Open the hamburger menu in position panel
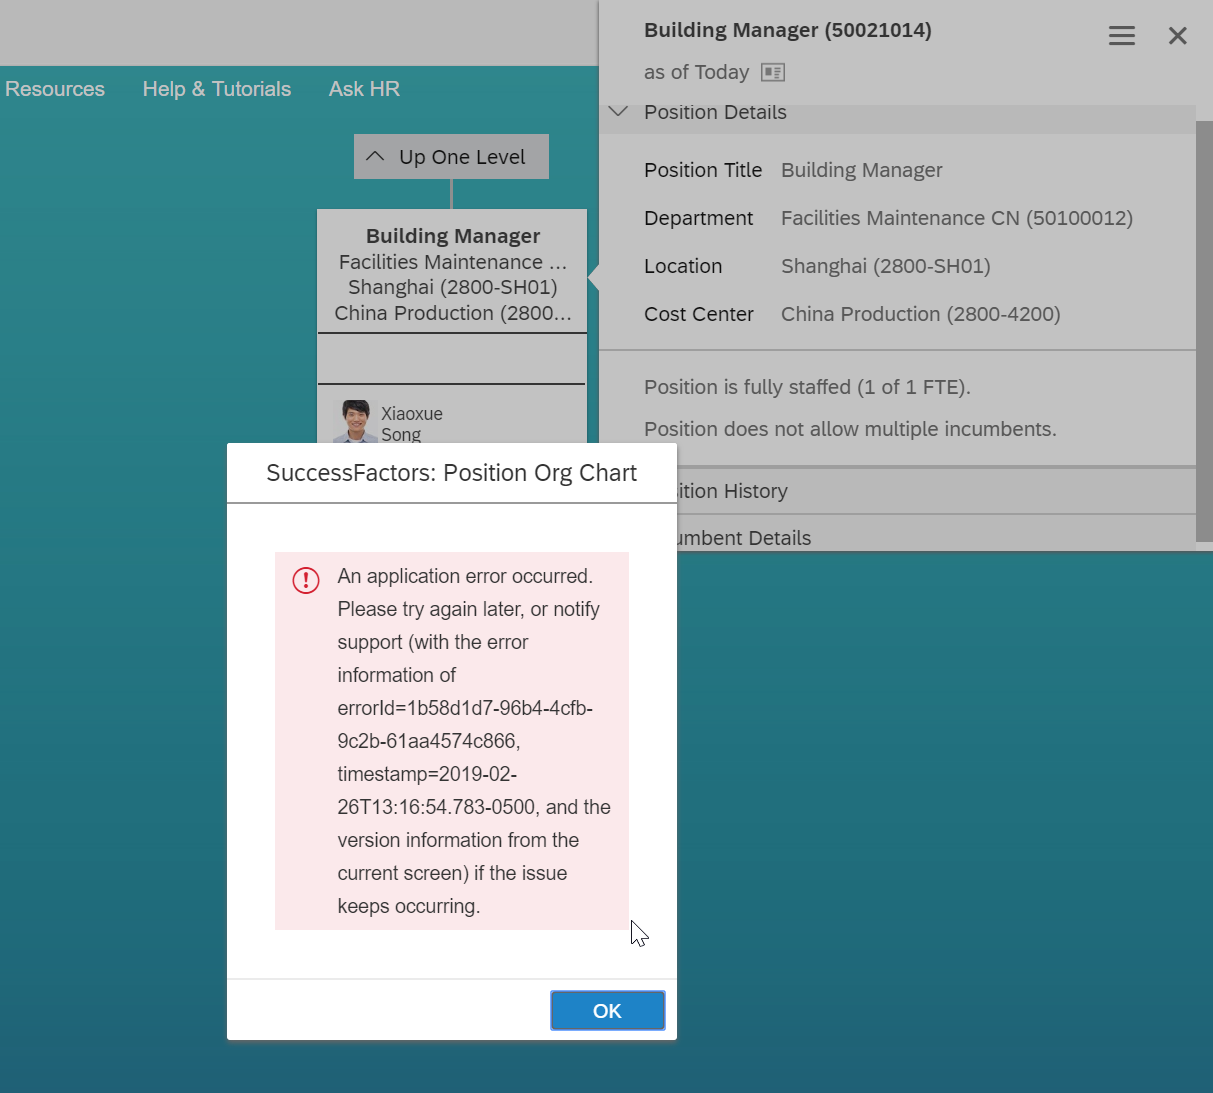1213x1093 pixels. [1122, 36]
